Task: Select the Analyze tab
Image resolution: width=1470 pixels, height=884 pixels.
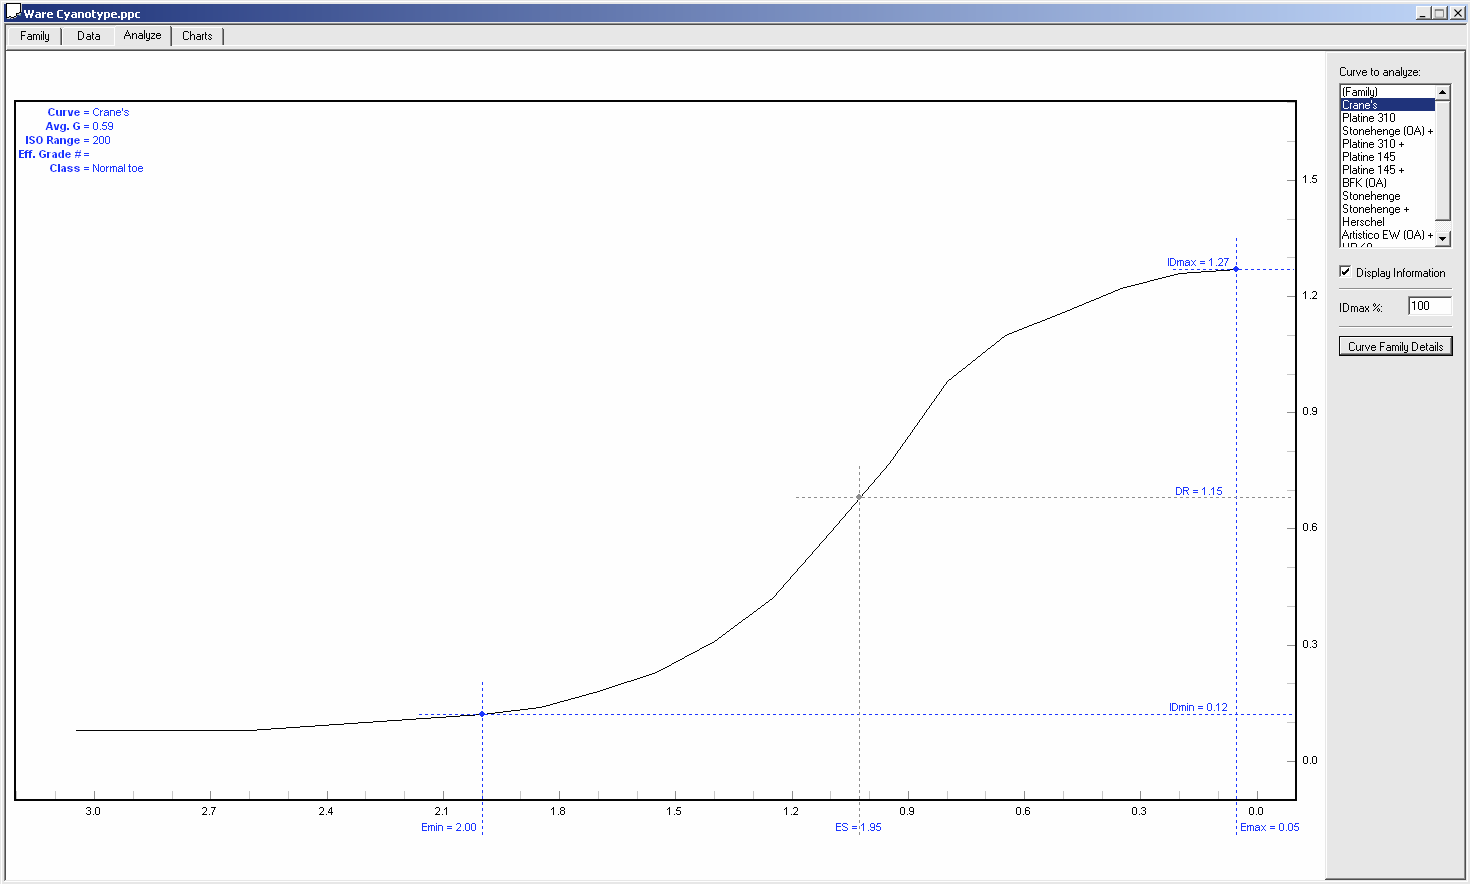Action: point(142,35)
